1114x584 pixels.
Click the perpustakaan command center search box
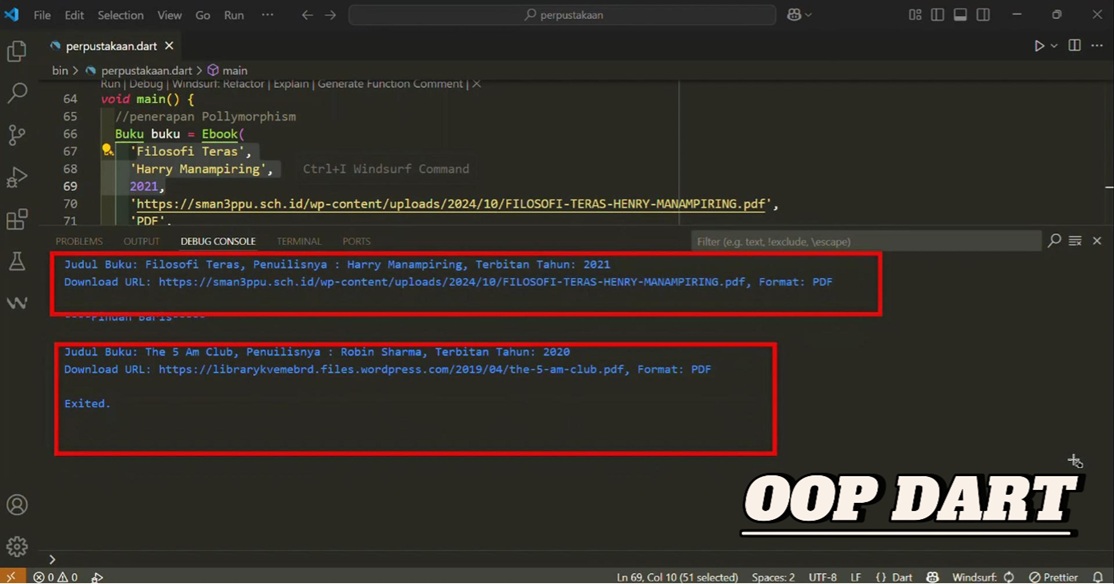562,15
